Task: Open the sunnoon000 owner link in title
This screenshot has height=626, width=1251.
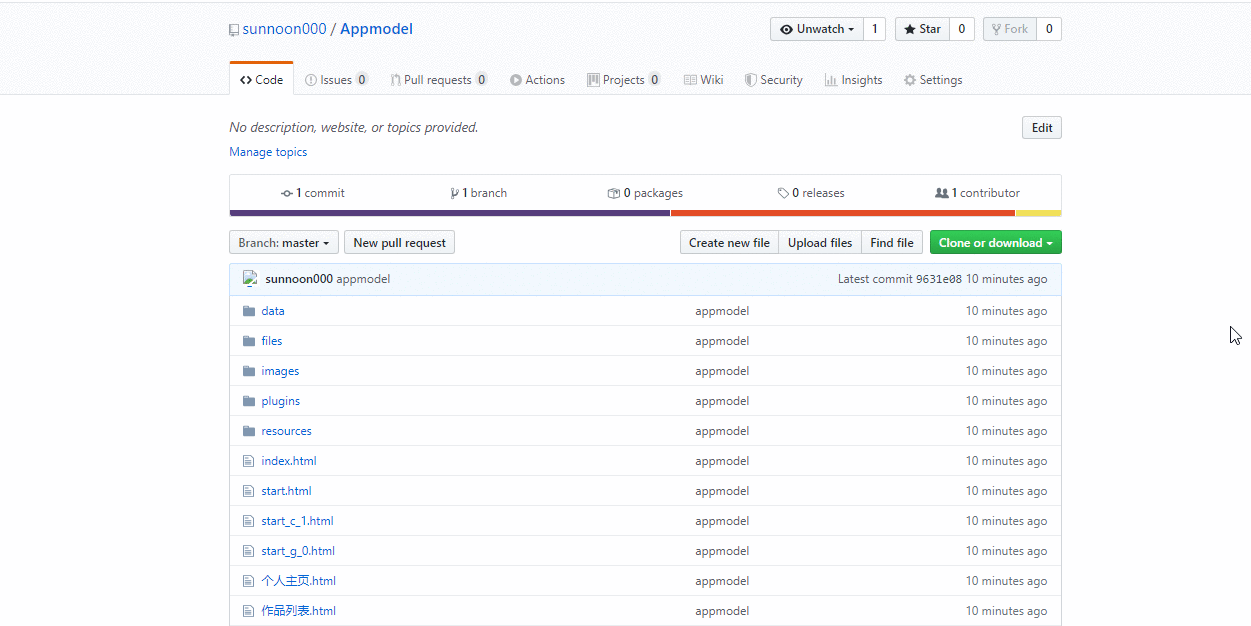Action: (x=284, y=29)
